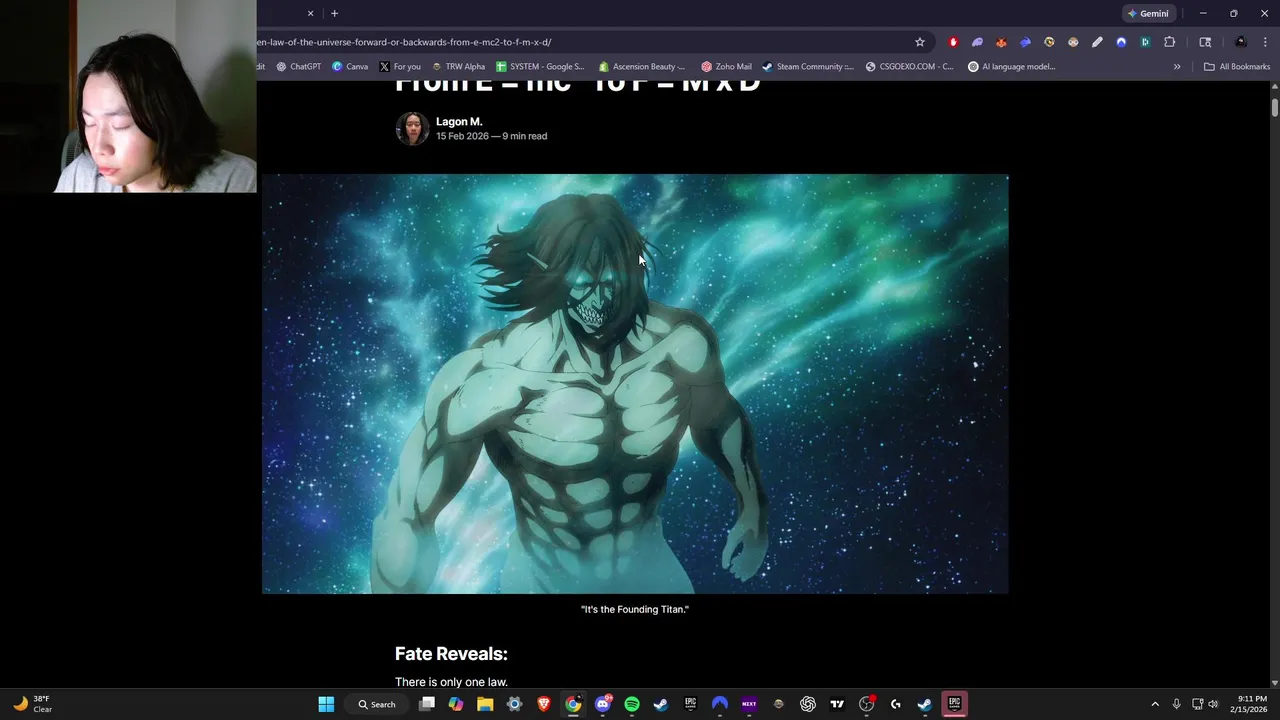Screen dimensions: 1280x720
Task: Show hidden system tray icons
Action: (1155, 704)
